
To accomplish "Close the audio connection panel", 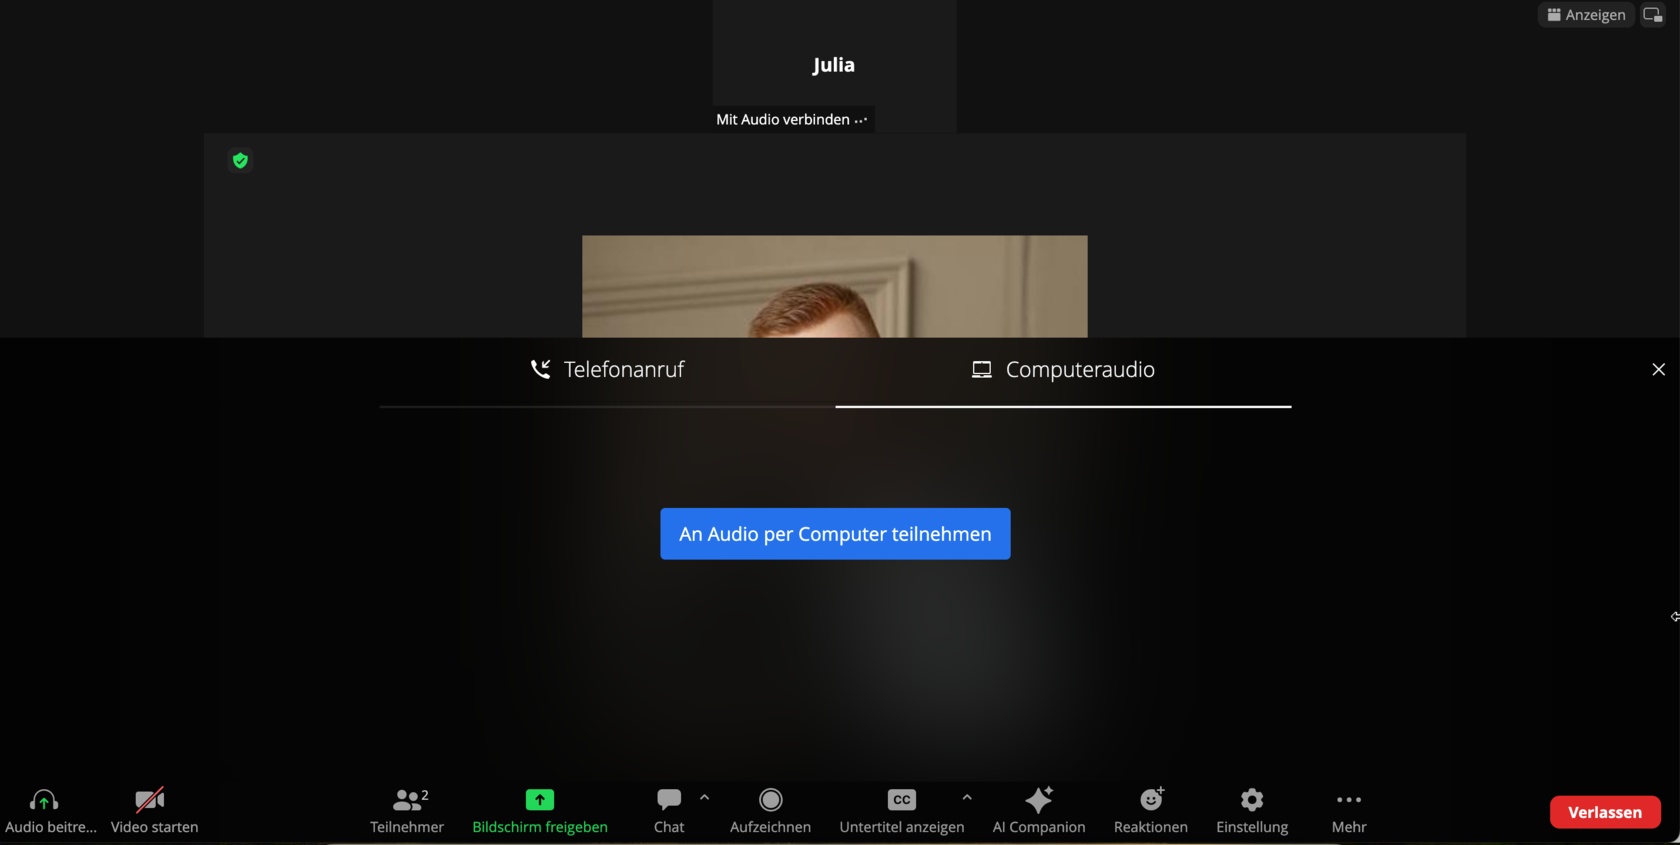I will pos(1658,370).
